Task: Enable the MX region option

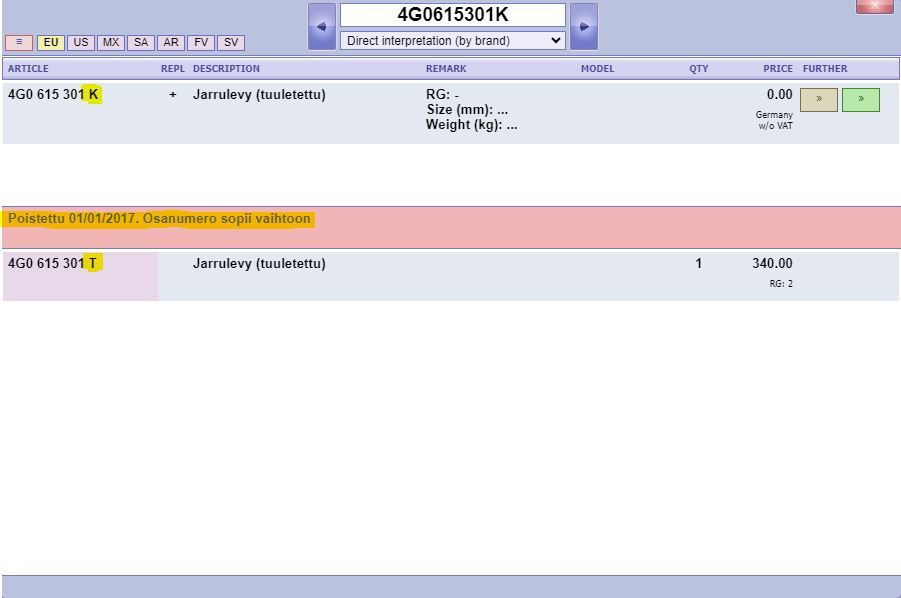Action: 111,43
